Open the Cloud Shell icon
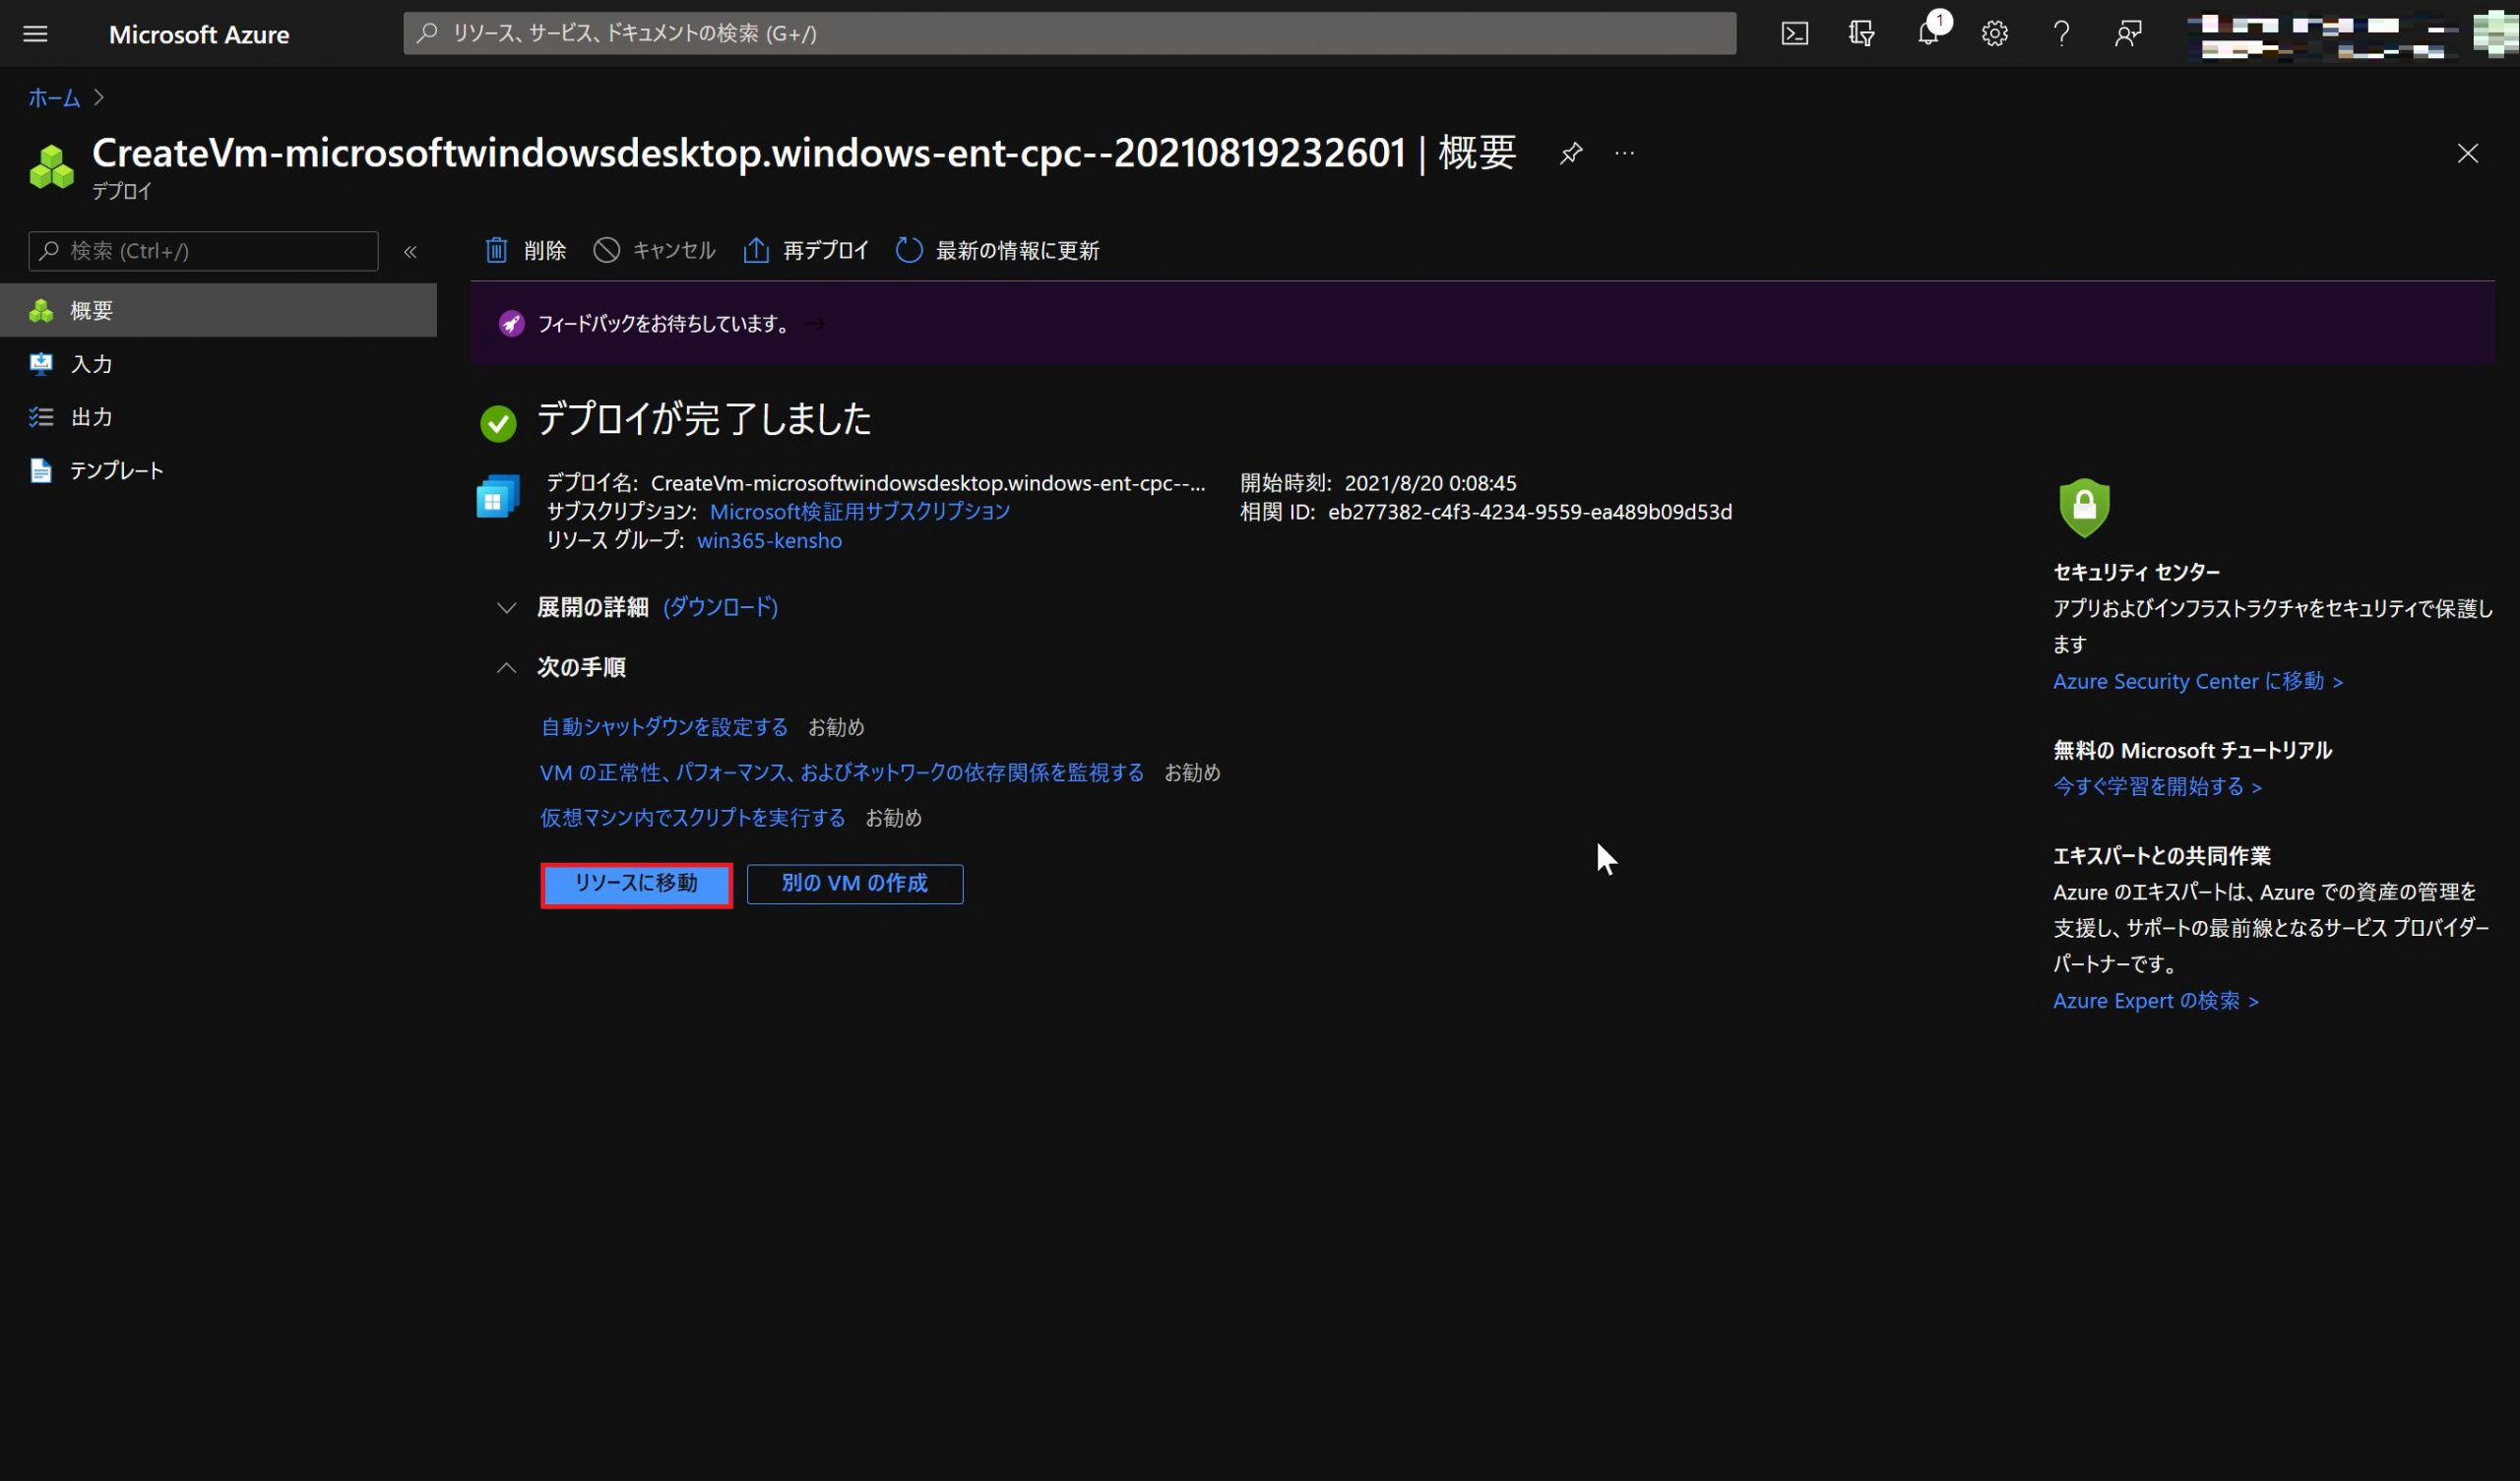Viewport: 2520px width, 1481px height. click(x=1794, y=34)
